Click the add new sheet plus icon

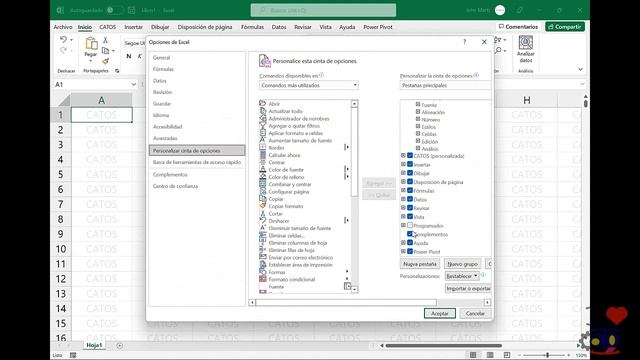click(x=119, y=345)
